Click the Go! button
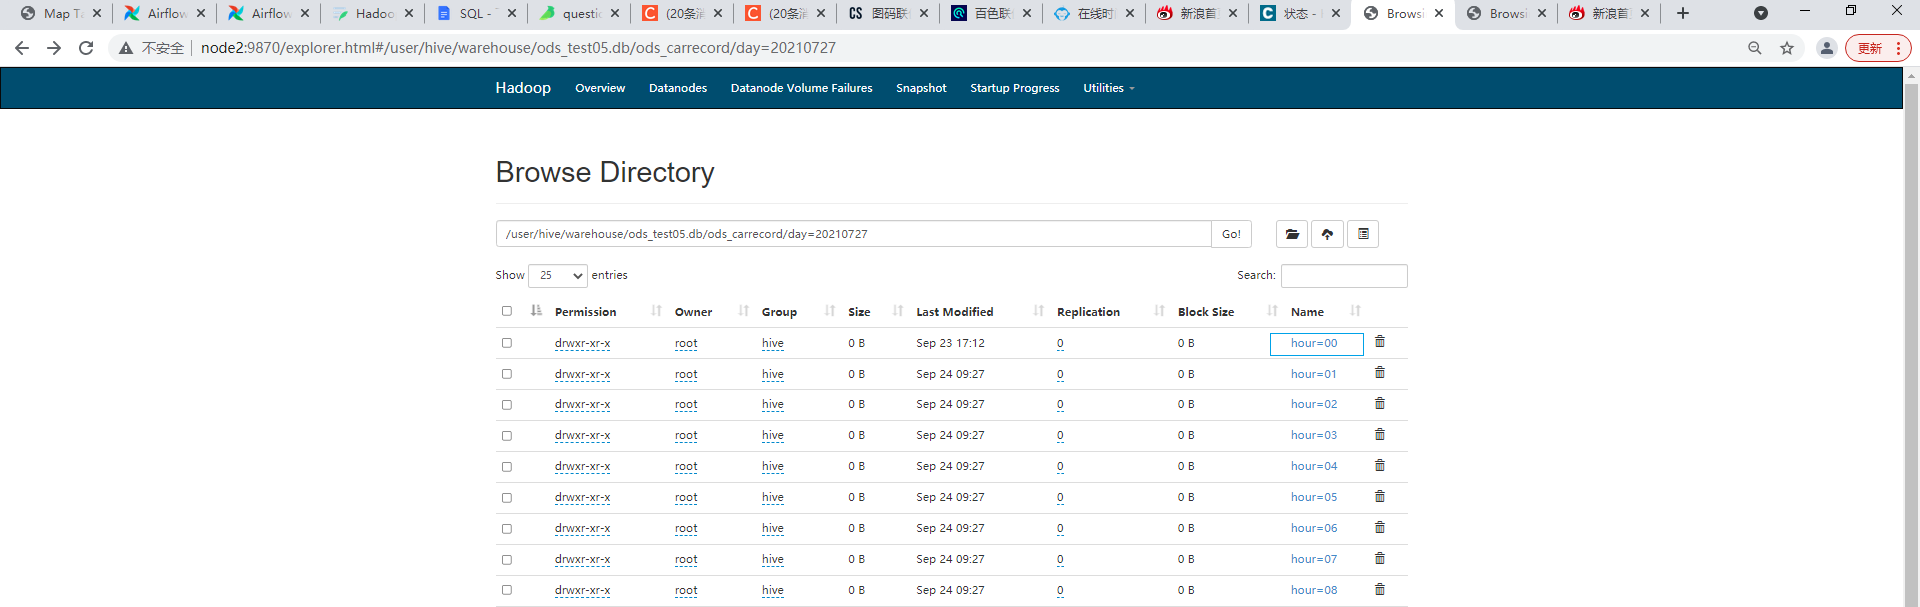 click(x=1231, y=234)
